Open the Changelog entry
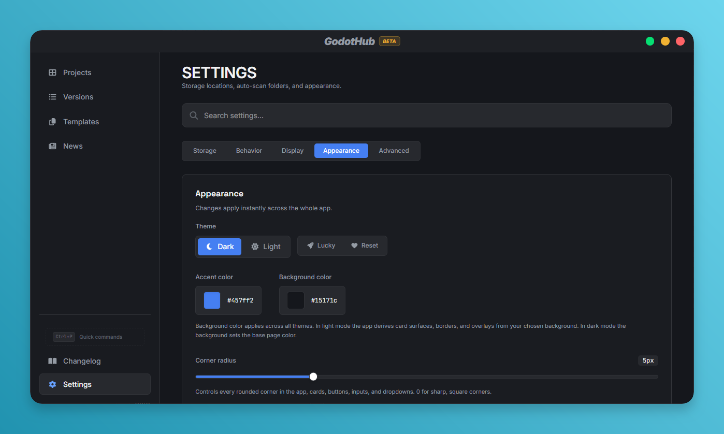This screenshot has width=724, height=434. (x=75, y=361)
